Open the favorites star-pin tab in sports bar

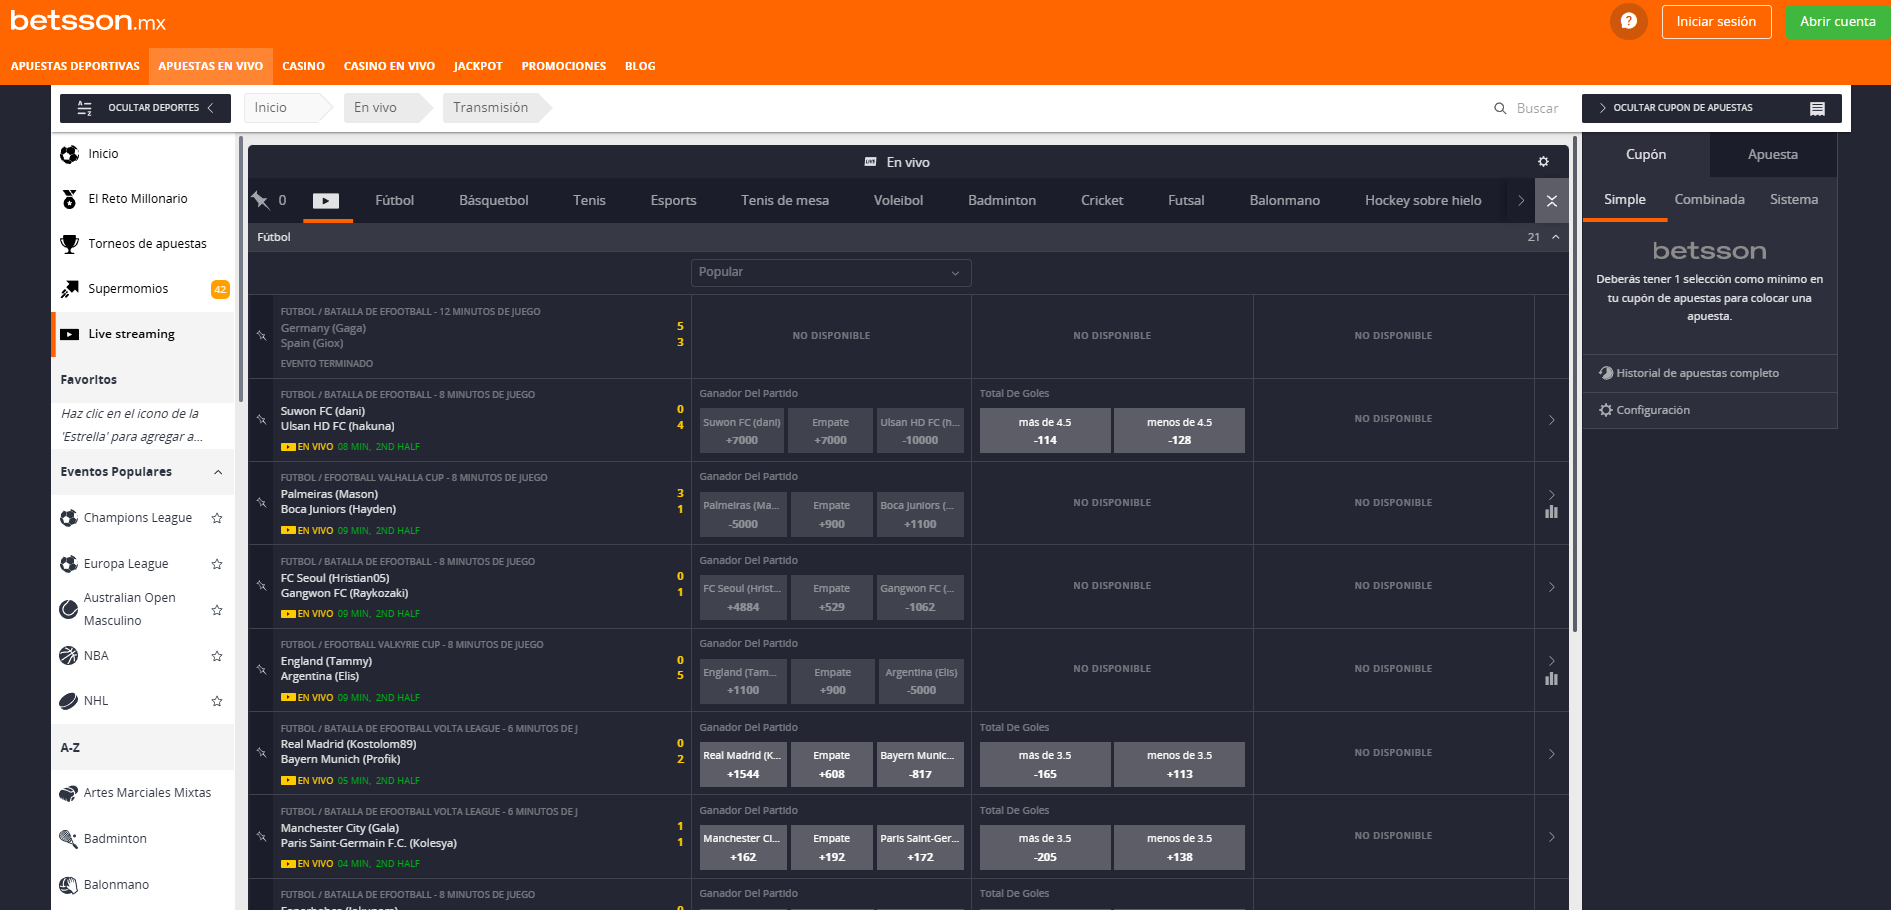[261, 200]
